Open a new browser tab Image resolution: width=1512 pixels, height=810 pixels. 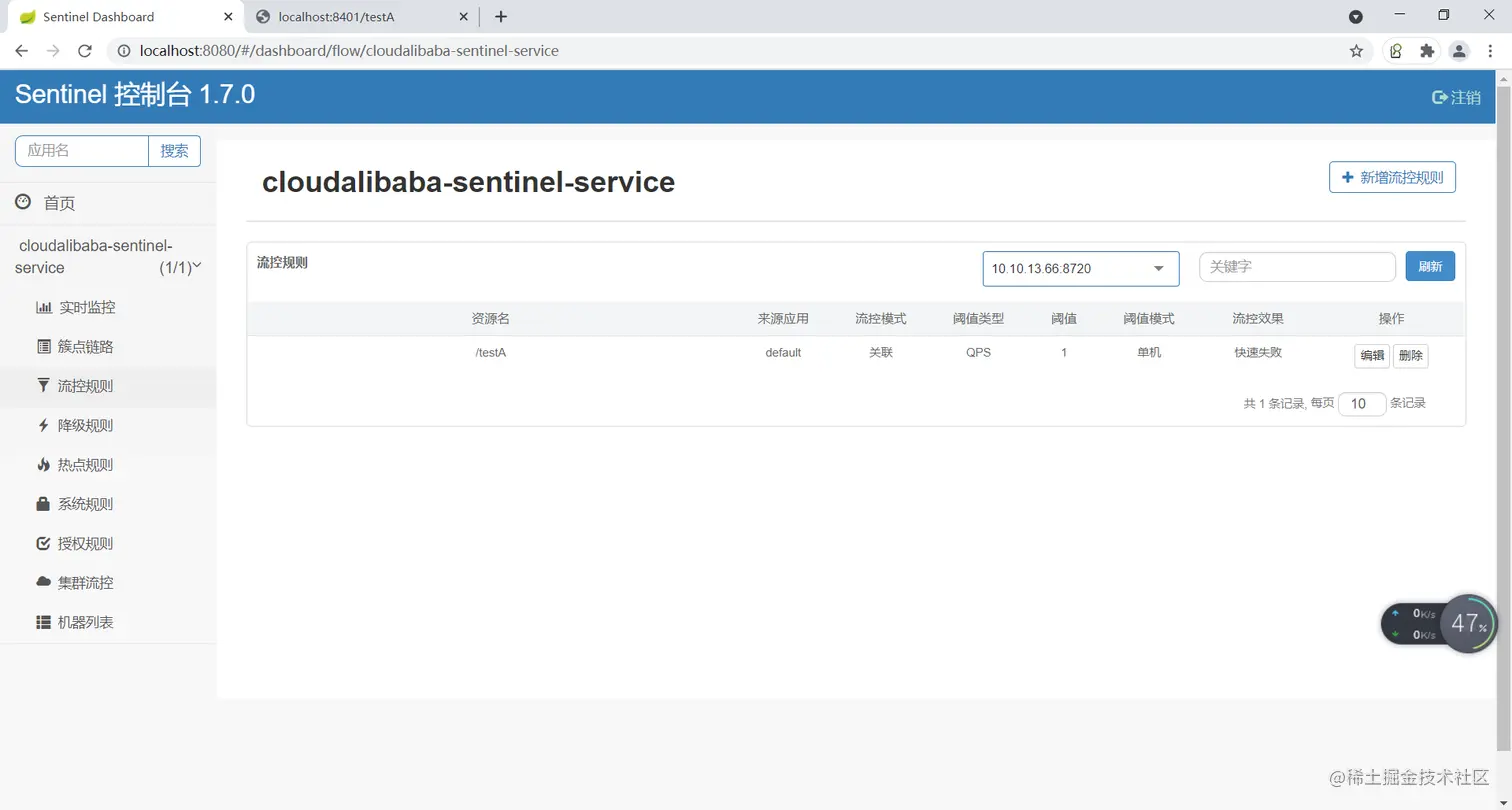pos(501,16)
